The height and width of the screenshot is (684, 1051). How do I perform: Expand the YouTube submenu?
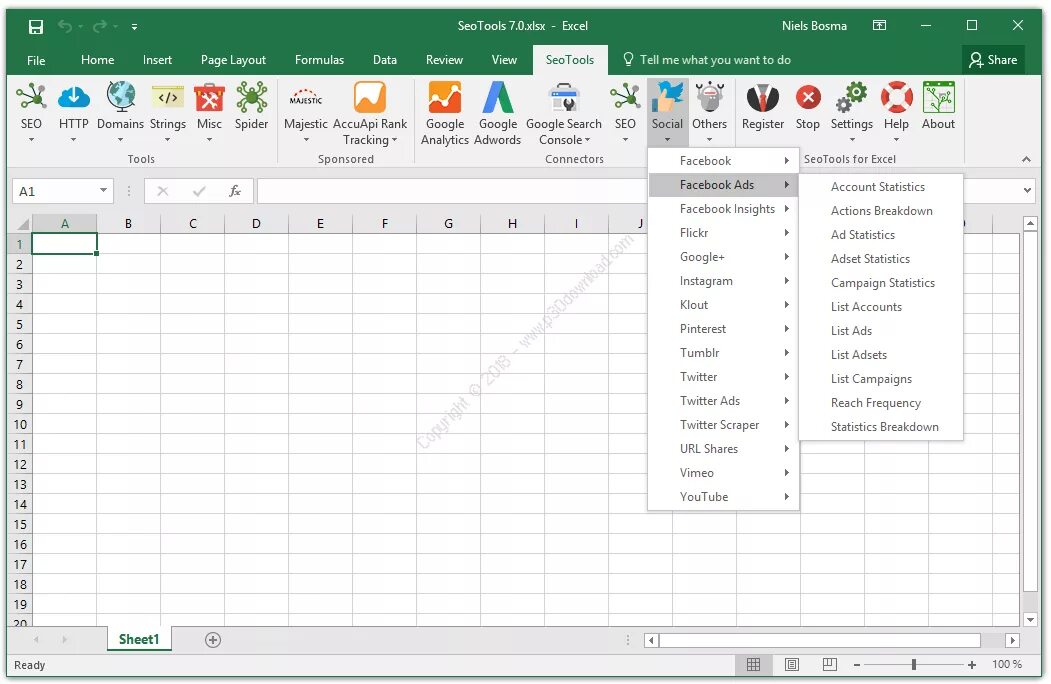723,496
